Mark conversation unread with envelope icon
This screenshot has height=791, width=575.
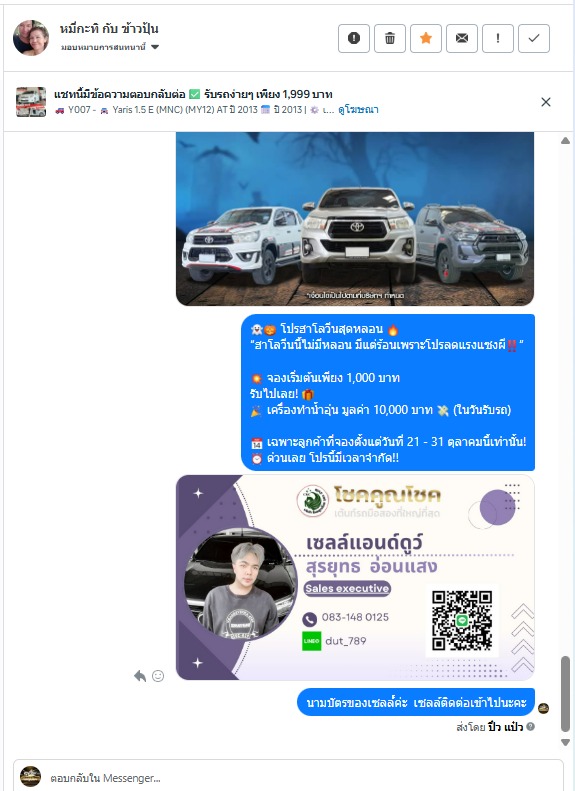point(462,38)
